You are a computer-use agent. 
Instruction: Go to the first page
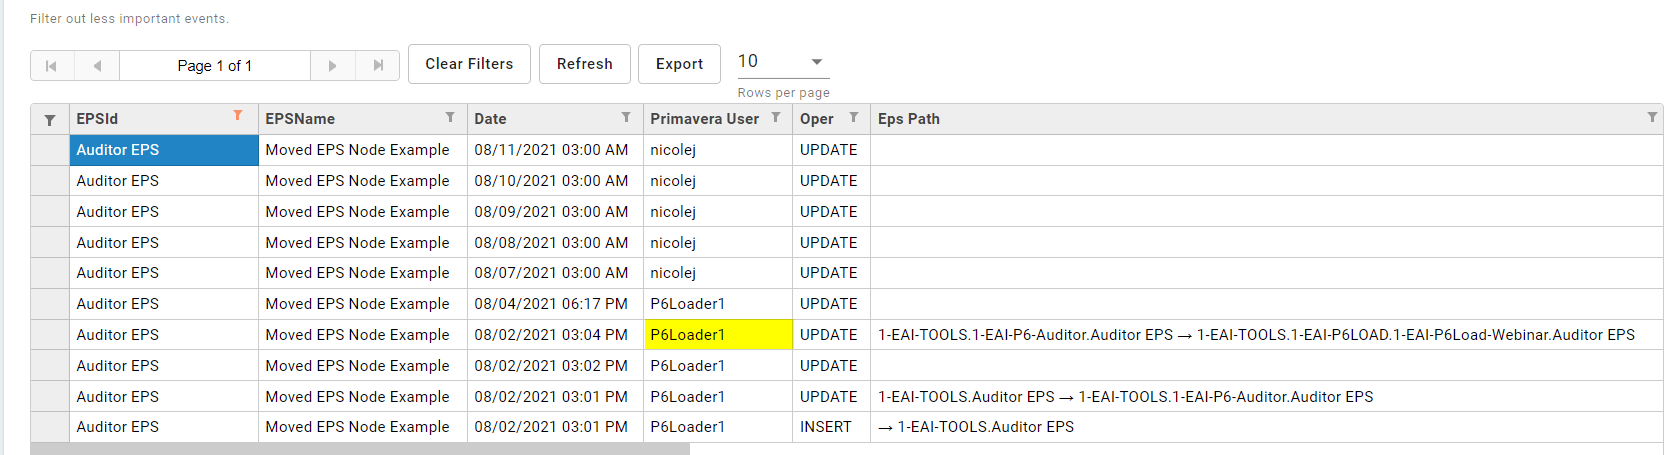coord(51,66)
